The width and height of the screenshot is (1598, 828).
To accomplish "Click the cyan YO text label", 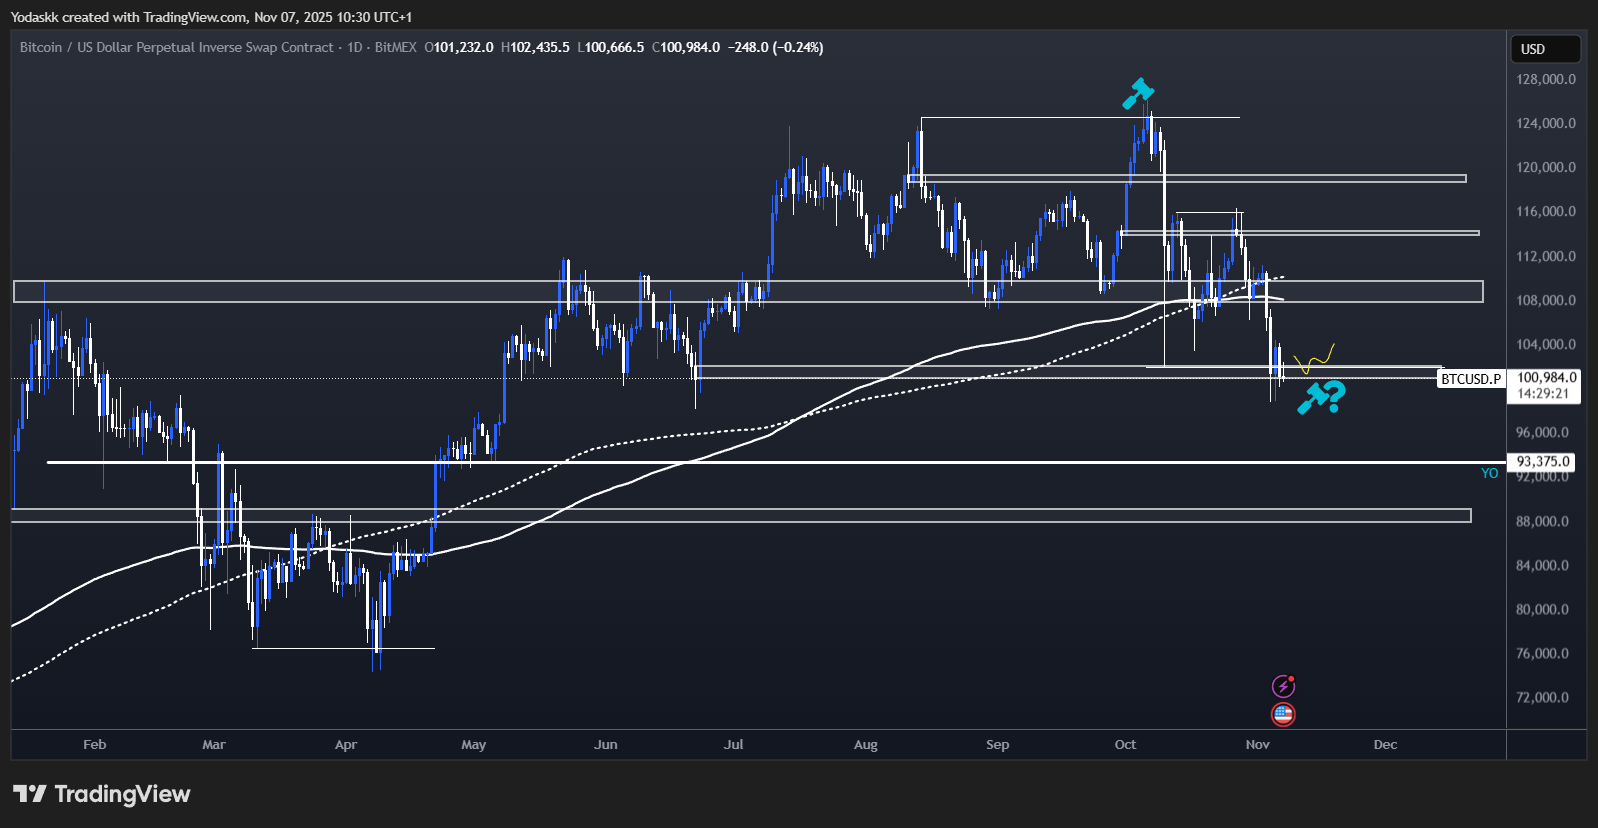I will click(1489, 473).
